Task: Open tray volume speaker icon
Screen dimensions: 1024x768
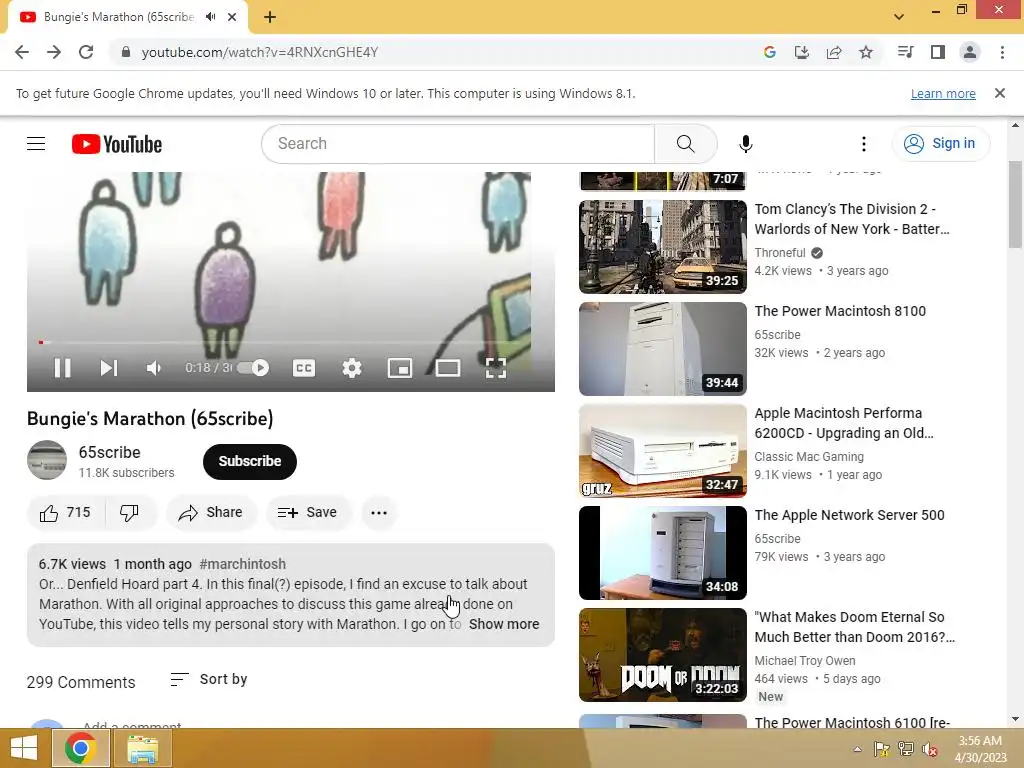Action: 929,749
